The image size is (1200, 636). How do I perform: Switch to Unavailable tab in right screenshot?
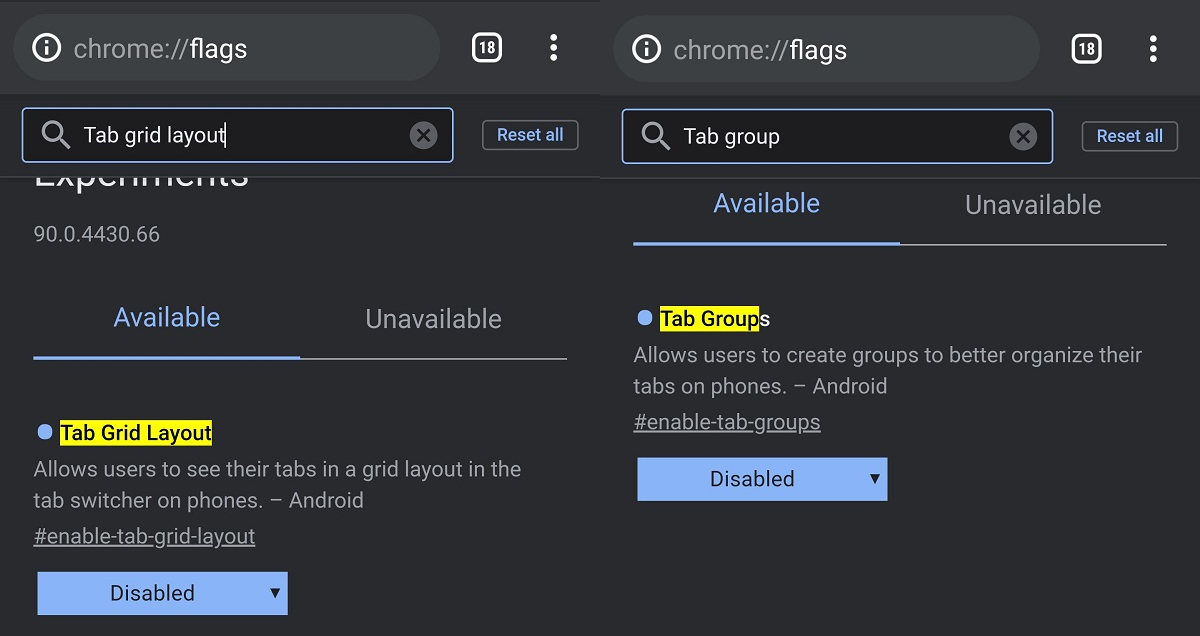[x=1033, y=205]
